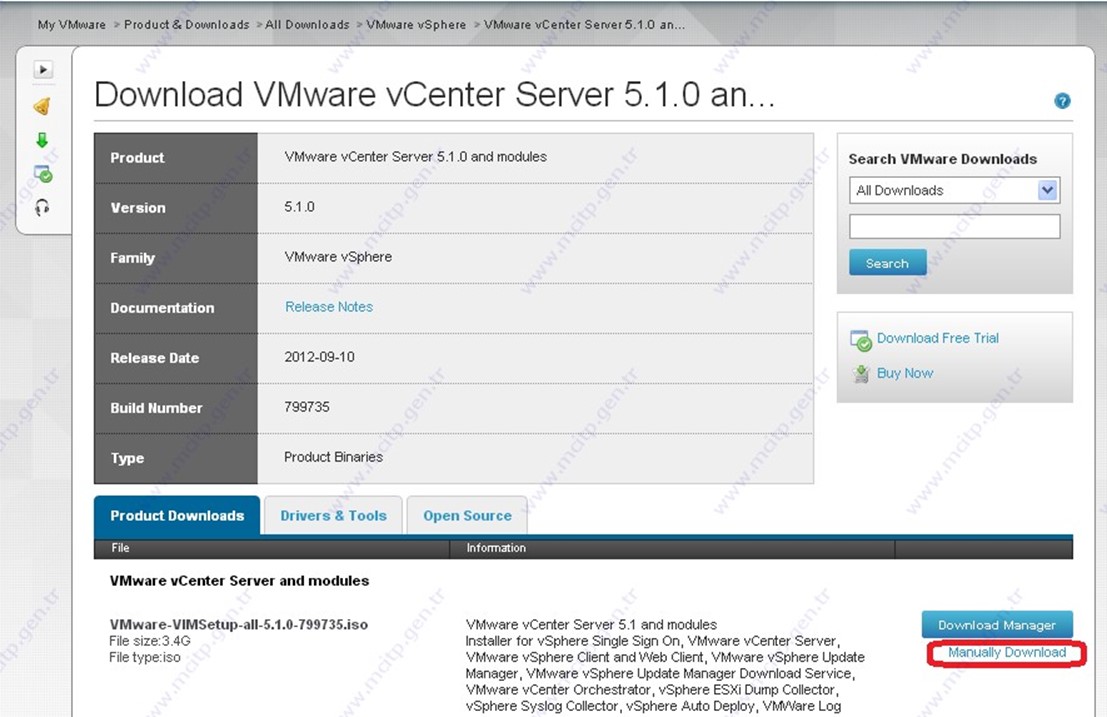This screenshot has width=1107, height=717.
Task: Click the build number value 799735
Action: [x=307, y=407]
